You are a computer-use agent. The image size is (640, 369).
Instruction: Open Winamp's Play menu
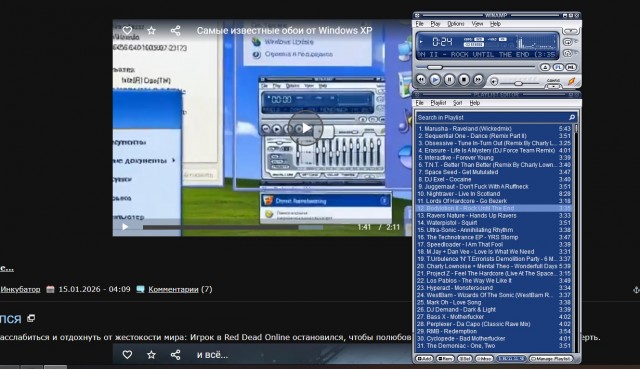coord(436,24)
